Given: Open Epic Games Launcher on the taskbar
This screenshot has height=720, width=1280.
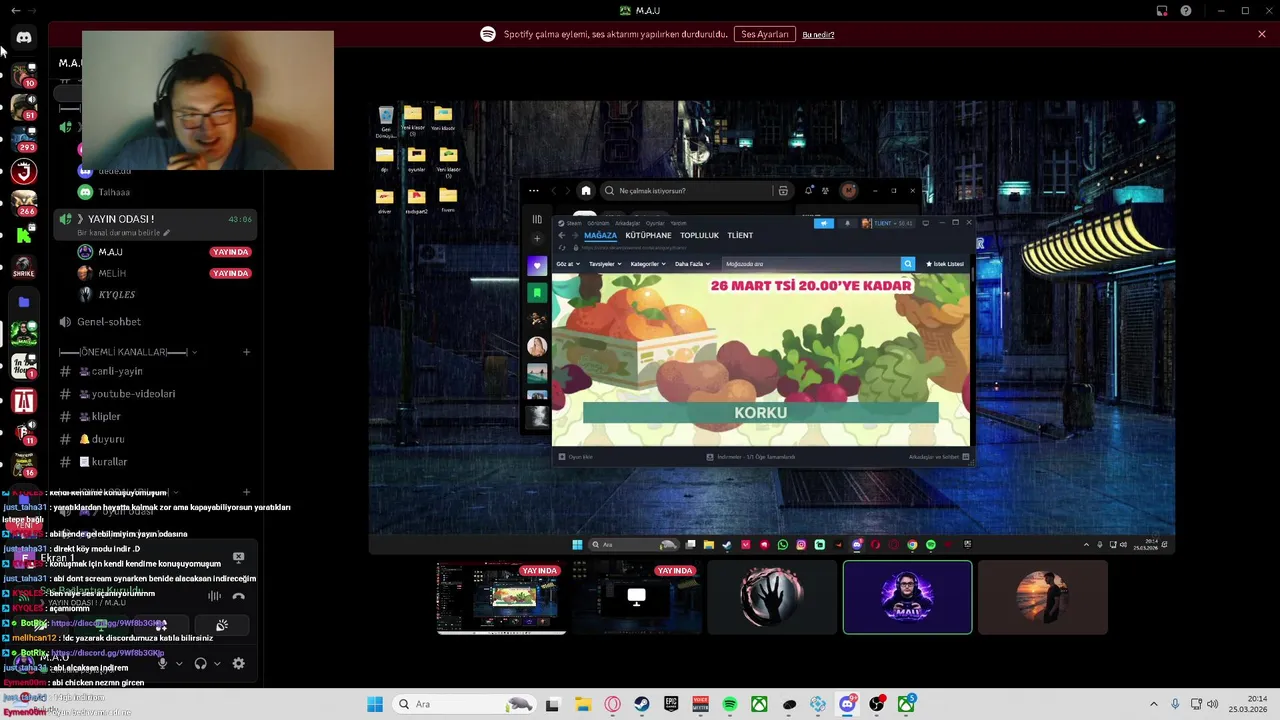Looking at the screenshot, I should tap(671, 704).
